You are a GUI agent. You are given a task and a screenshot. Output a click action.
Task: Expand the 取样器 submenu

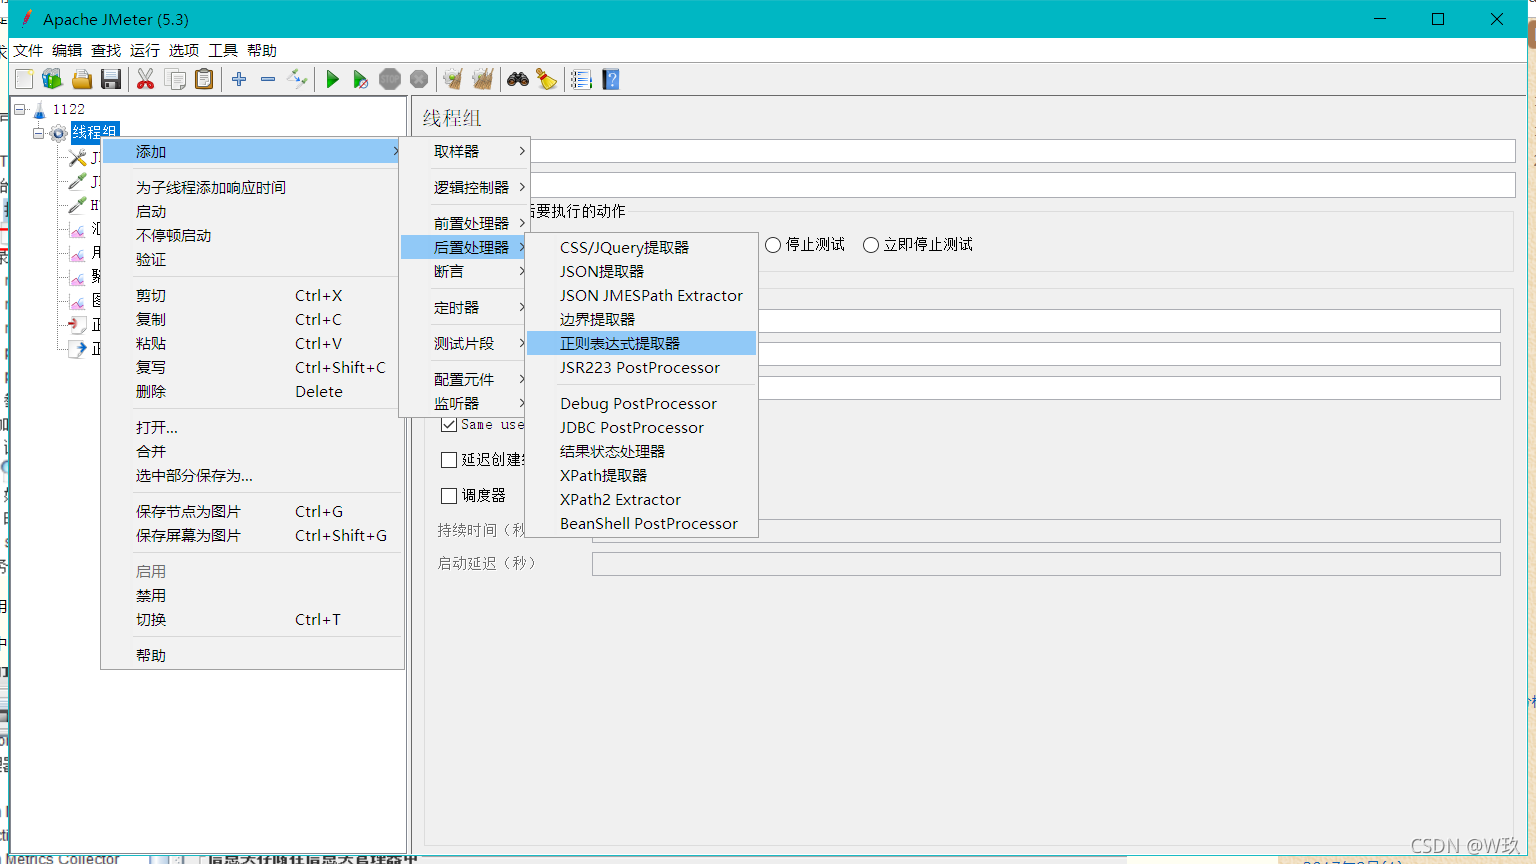coord(465,151)
